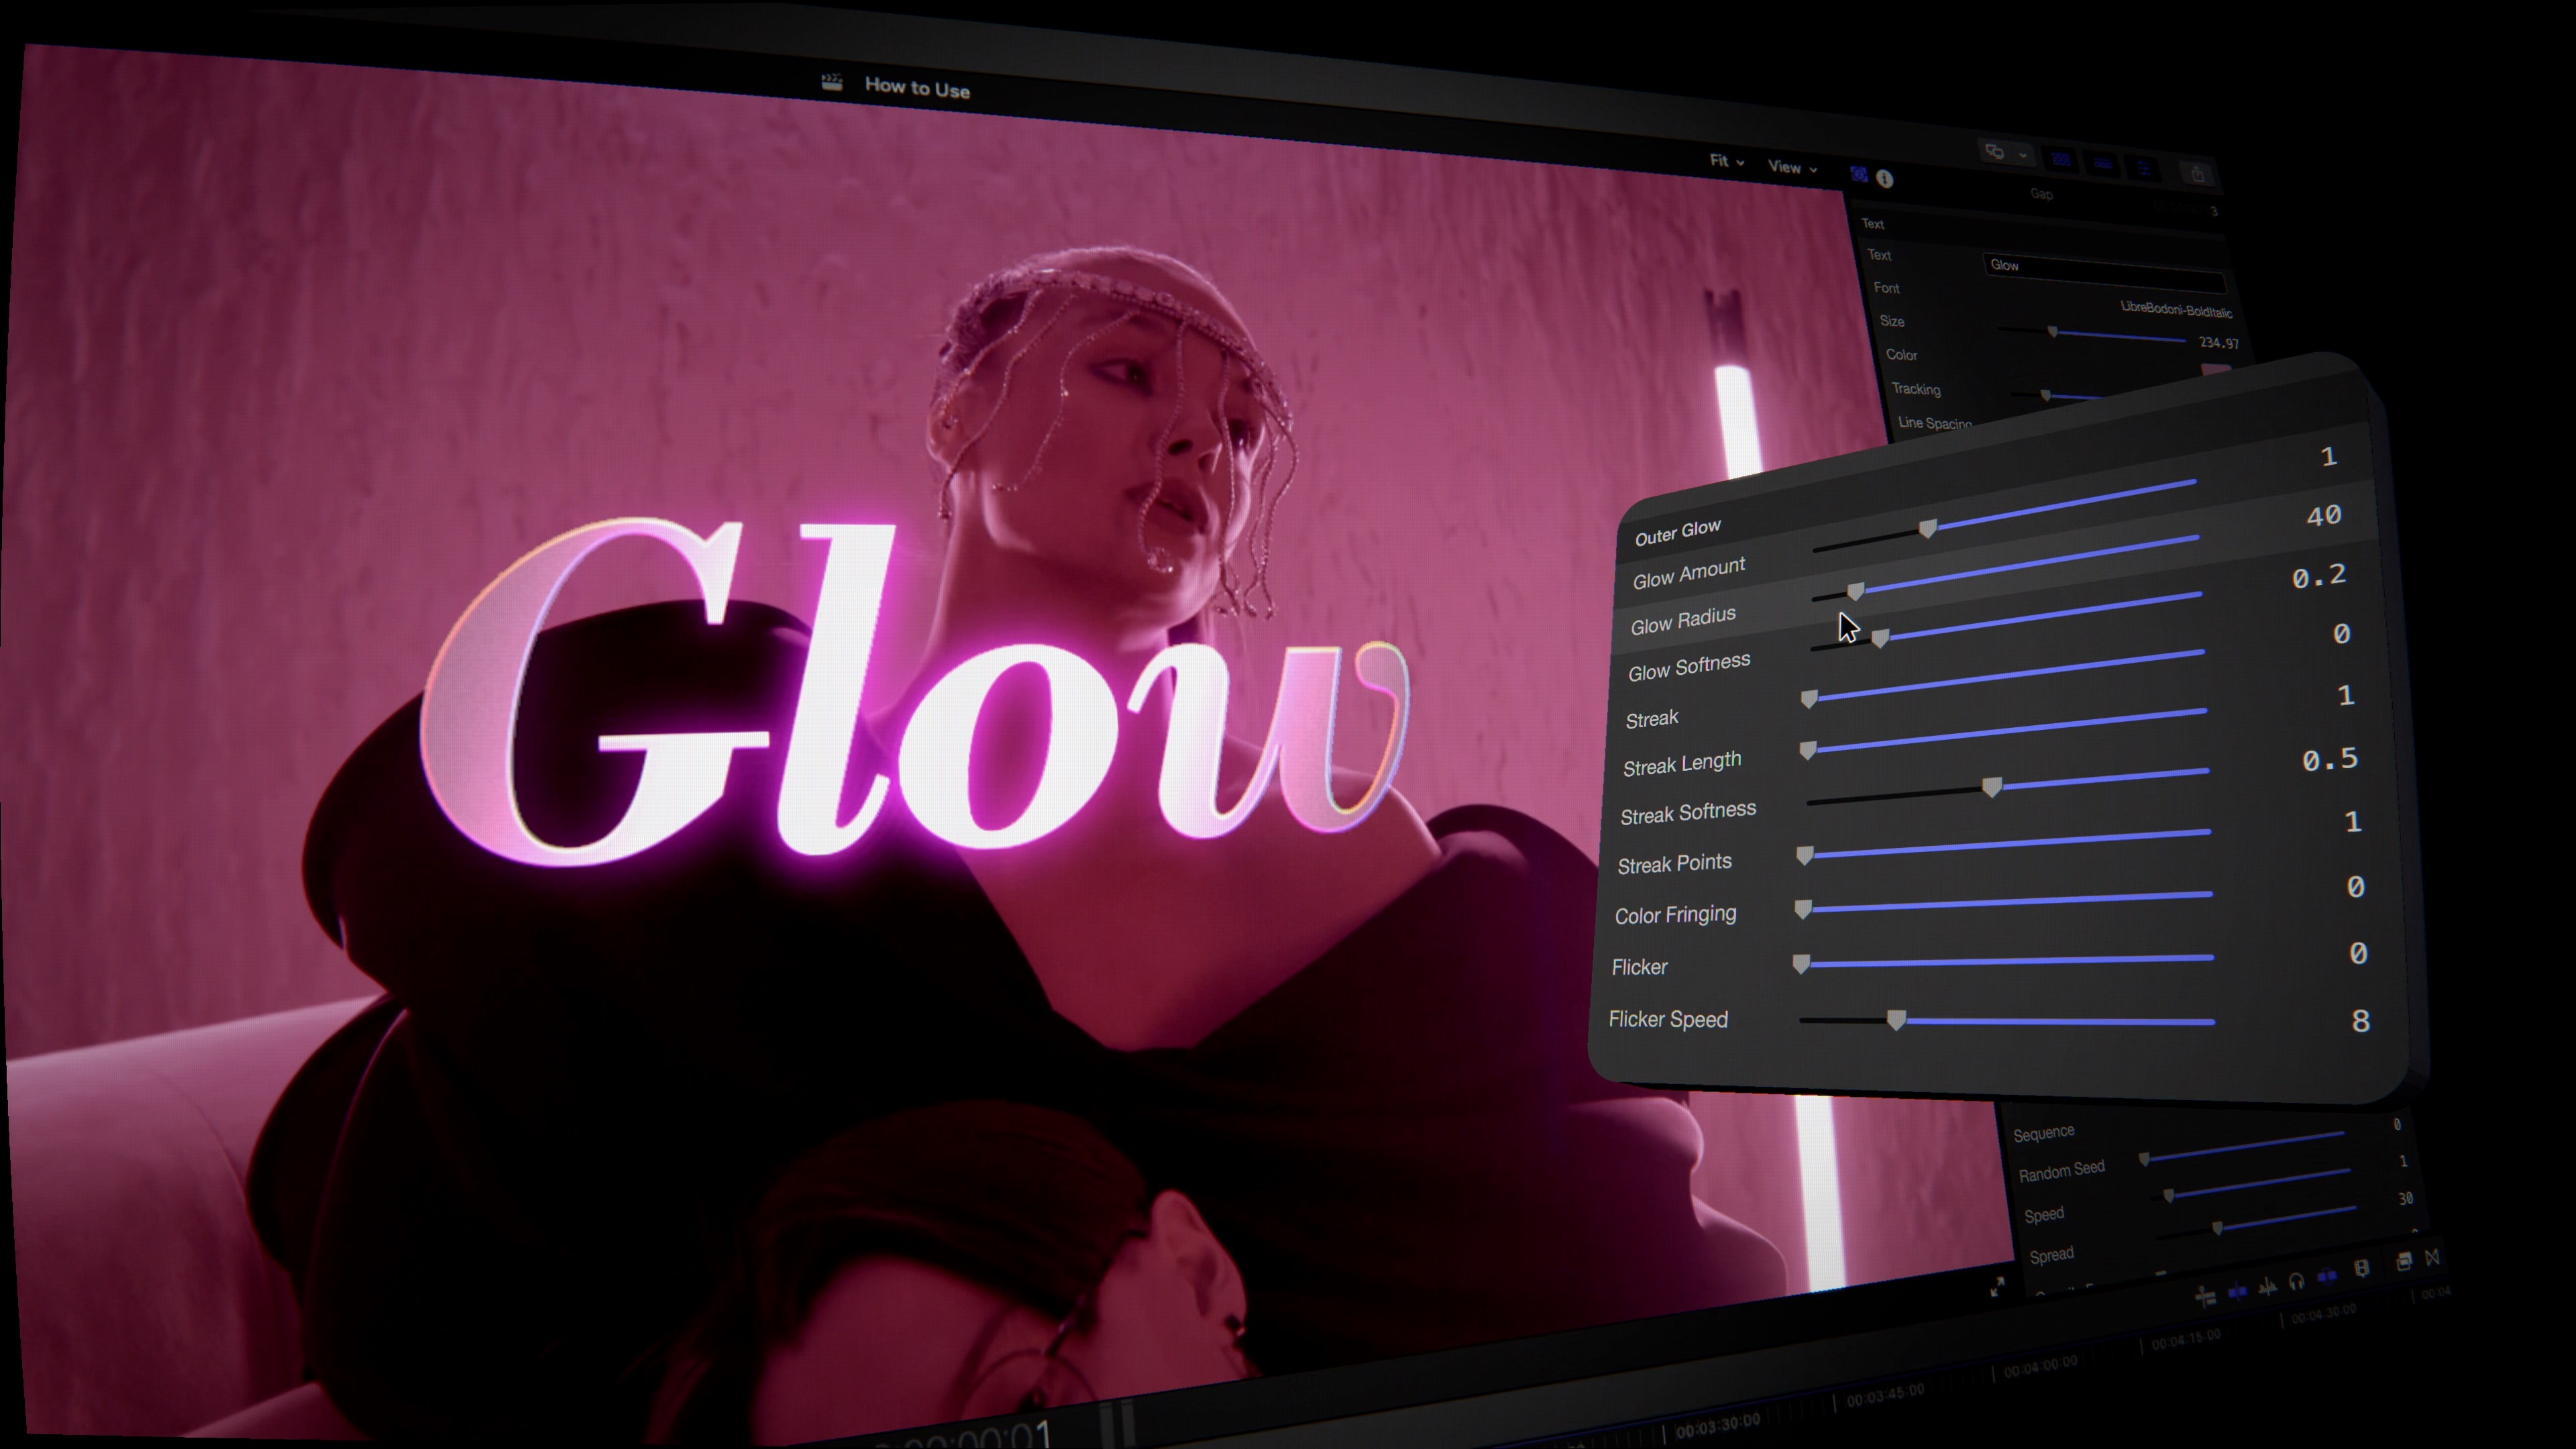Click the Flicker slider handle

(1801, 964)
